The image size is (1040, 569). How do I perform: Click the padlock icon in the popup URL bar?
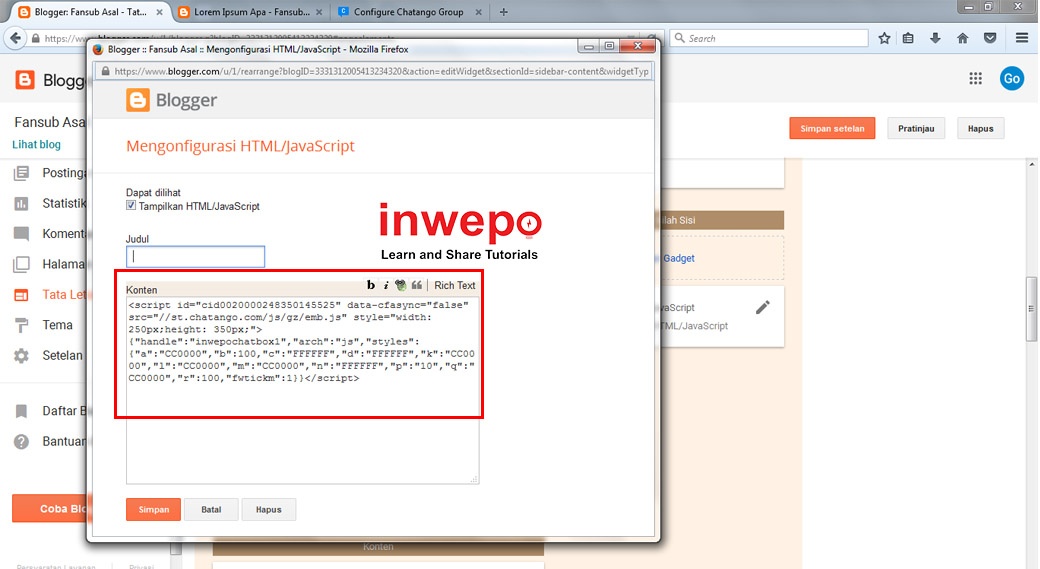(x=105, y=71)
